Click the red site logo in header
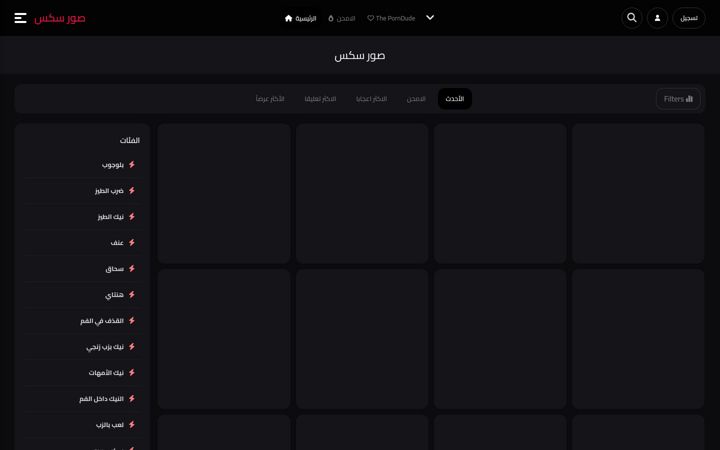This screenshot has width=720, height=450. [60, 18]
